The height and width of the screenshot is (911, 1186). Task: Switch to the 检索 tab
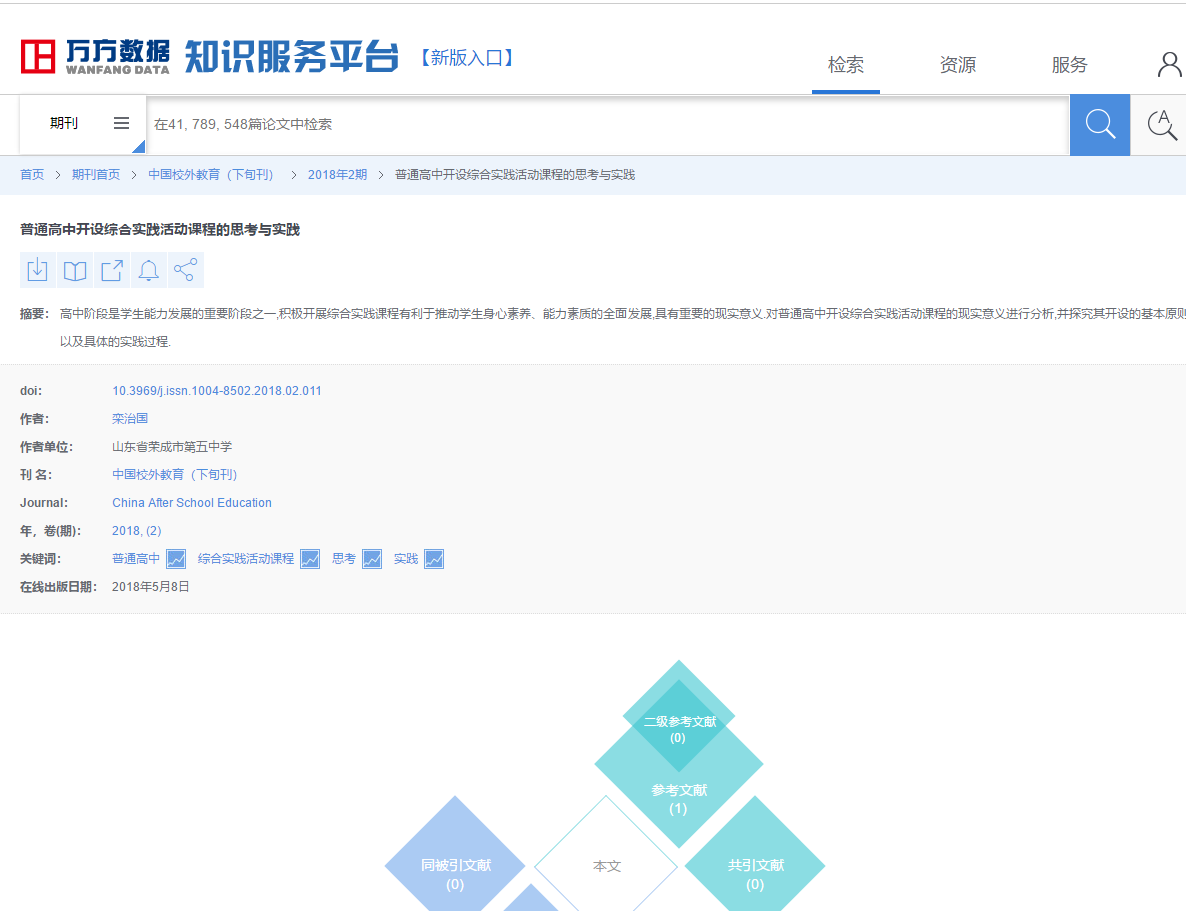(846, 65)
